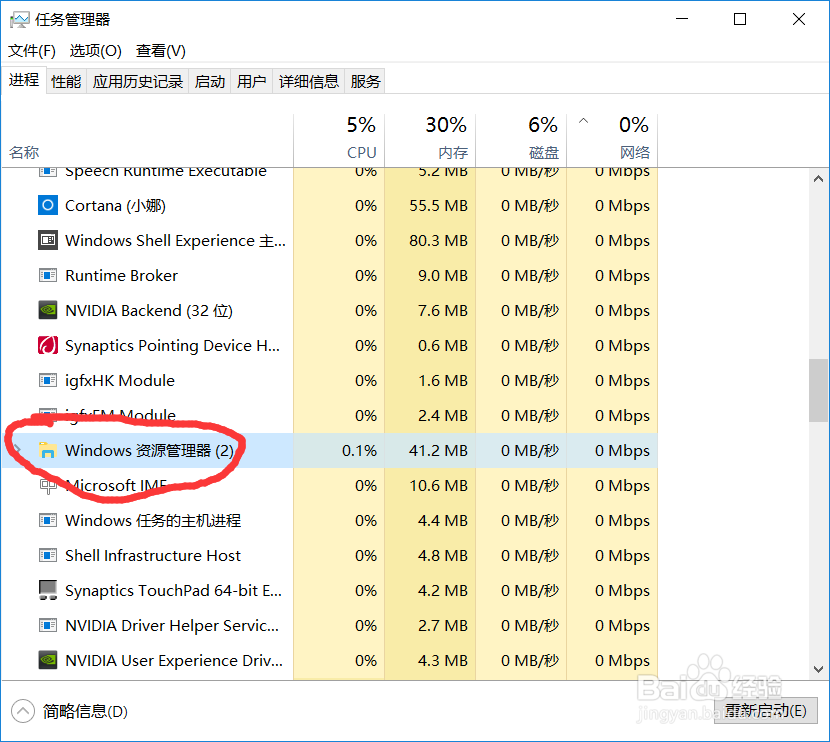Open the 选项(O) menu
This screenshot has height=742, width=830.
pyautogui.click(x=95, y=51)
